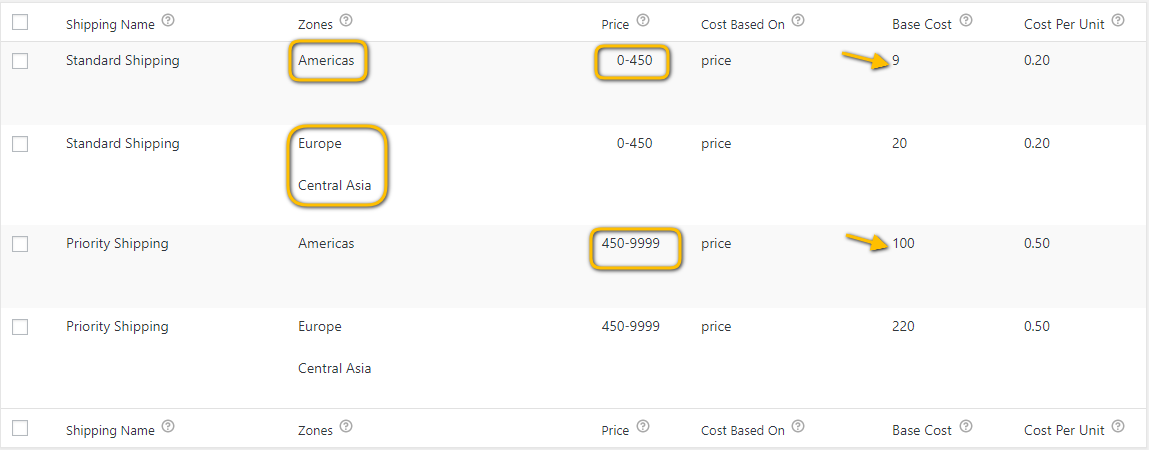Click help icon next to top Cost Per Unit
This screenshot has height=450, width=1149.
[x=1117, y=21]
